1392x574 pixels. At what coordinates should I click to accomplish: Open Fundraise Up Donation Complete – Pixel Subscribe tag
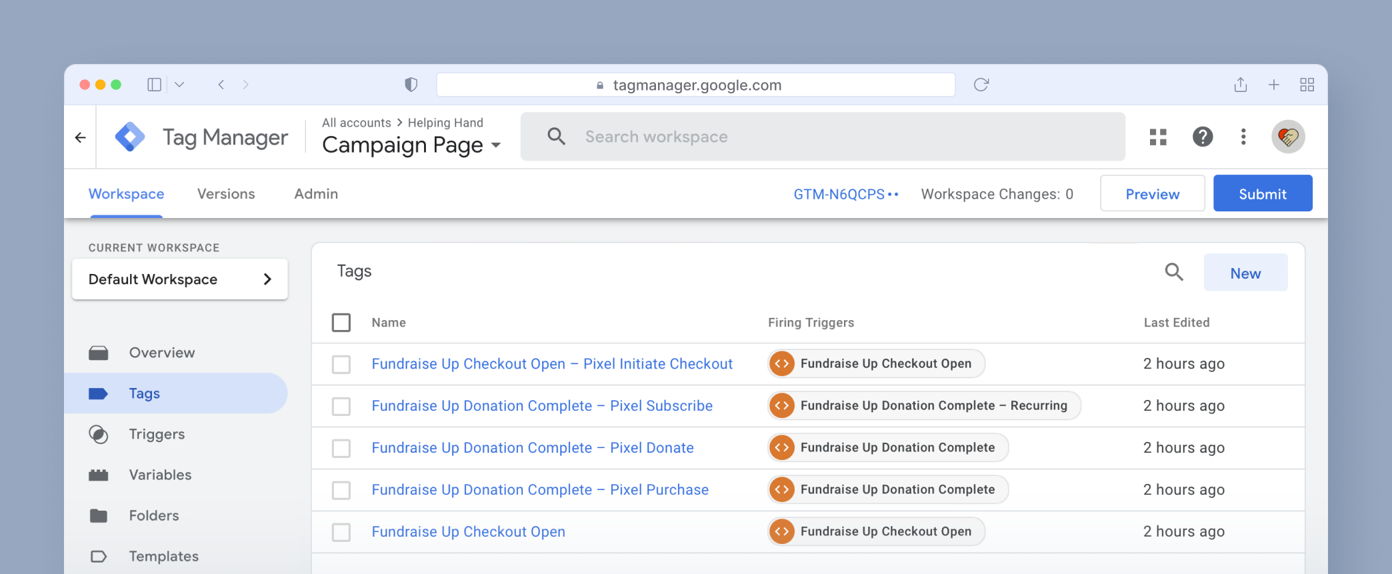pos(542,406)
